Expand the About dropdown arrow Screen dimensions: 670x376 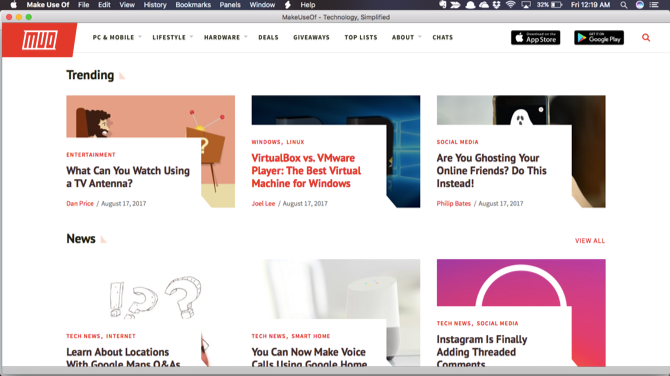[x=420, y=37]
